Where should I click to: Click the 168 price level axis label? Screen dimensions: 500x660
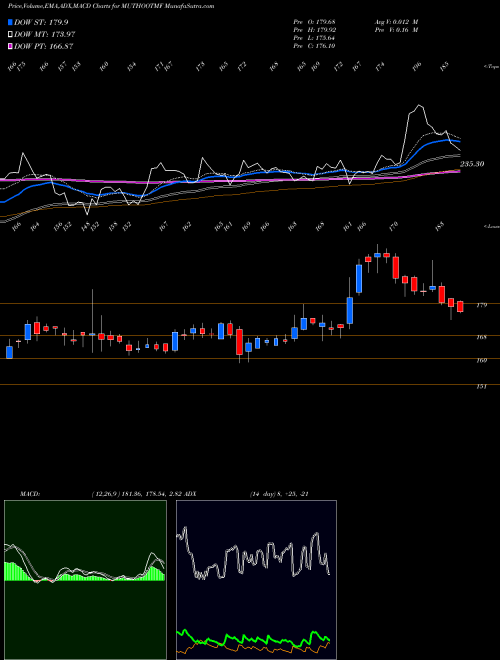click(482, 337)
